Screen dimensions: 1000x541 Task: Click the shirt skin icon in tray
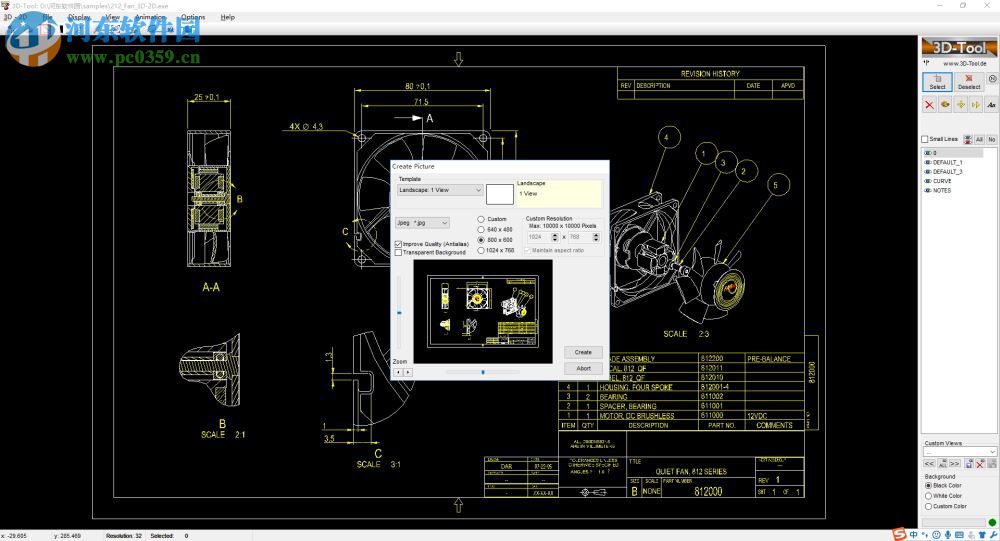click(x=982, y=535)
